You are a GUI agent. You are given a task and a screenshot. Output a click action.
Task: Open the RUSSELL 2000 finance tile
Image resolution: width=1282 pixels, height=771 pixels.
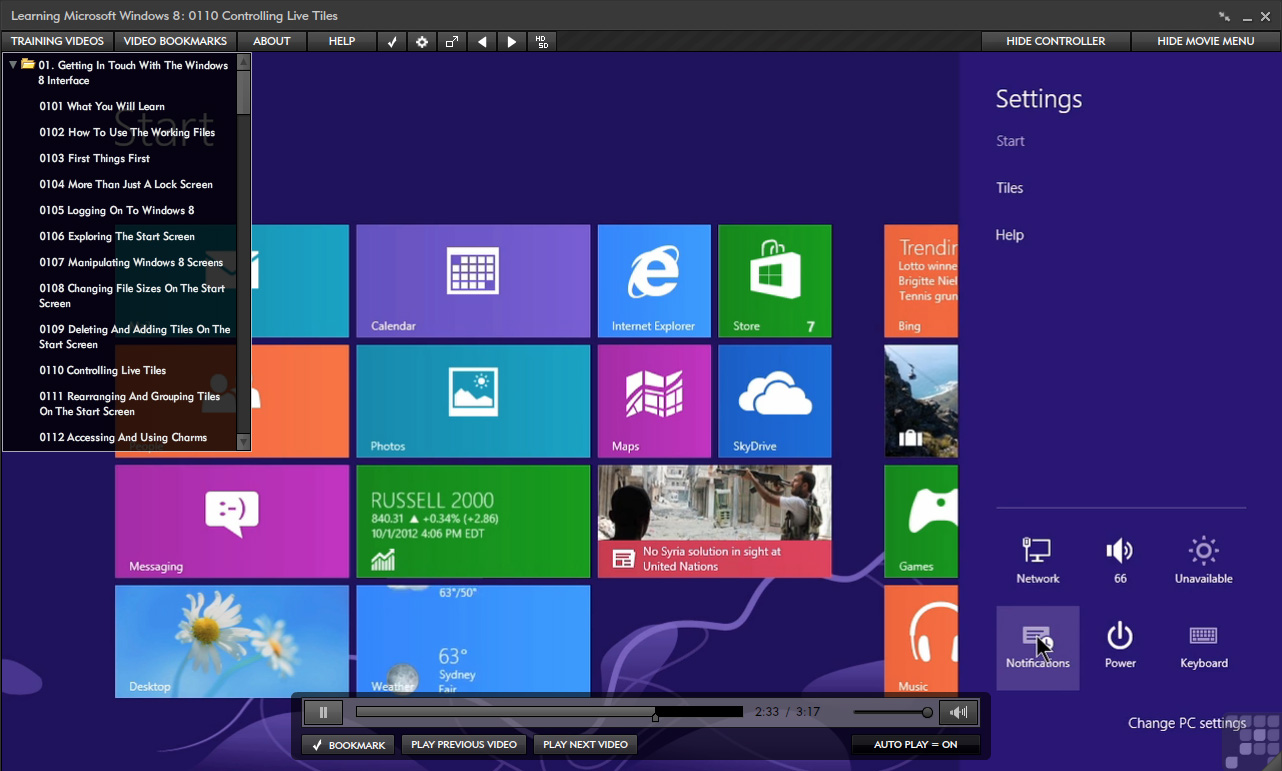pos(473,521)
